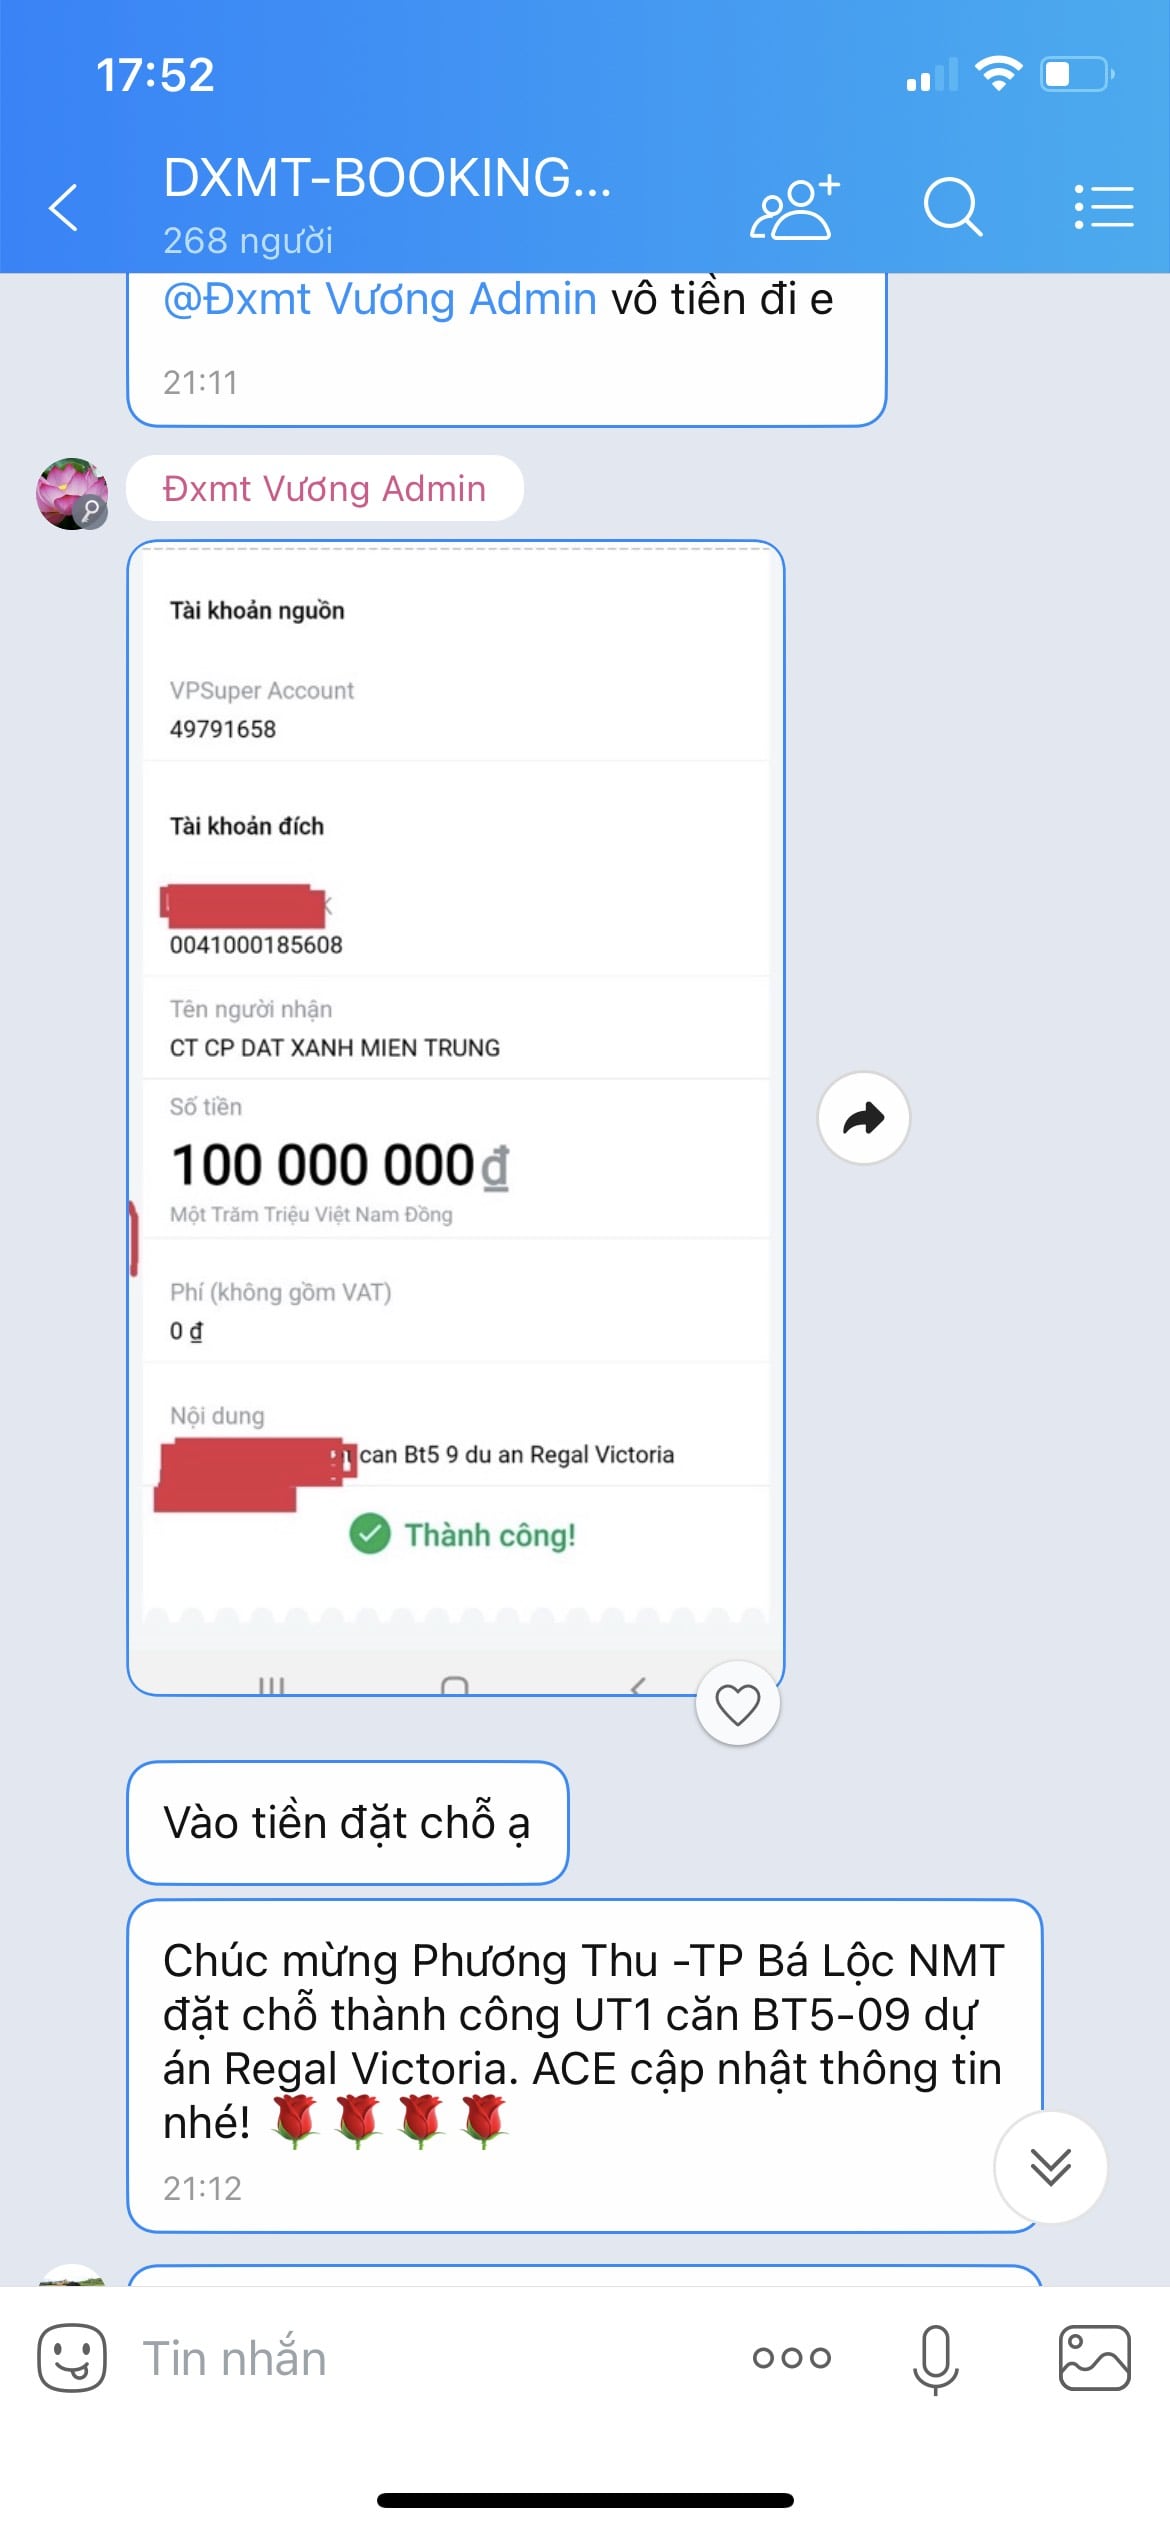Open add members icon
The height and width of the screenshot is (2532, 1170).
point(795,207)
